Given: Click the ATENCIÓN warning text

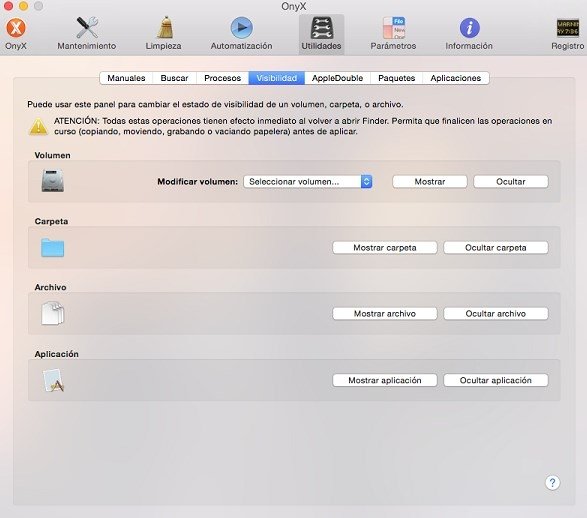Looking at the screenshot, I should click(303, 126).
